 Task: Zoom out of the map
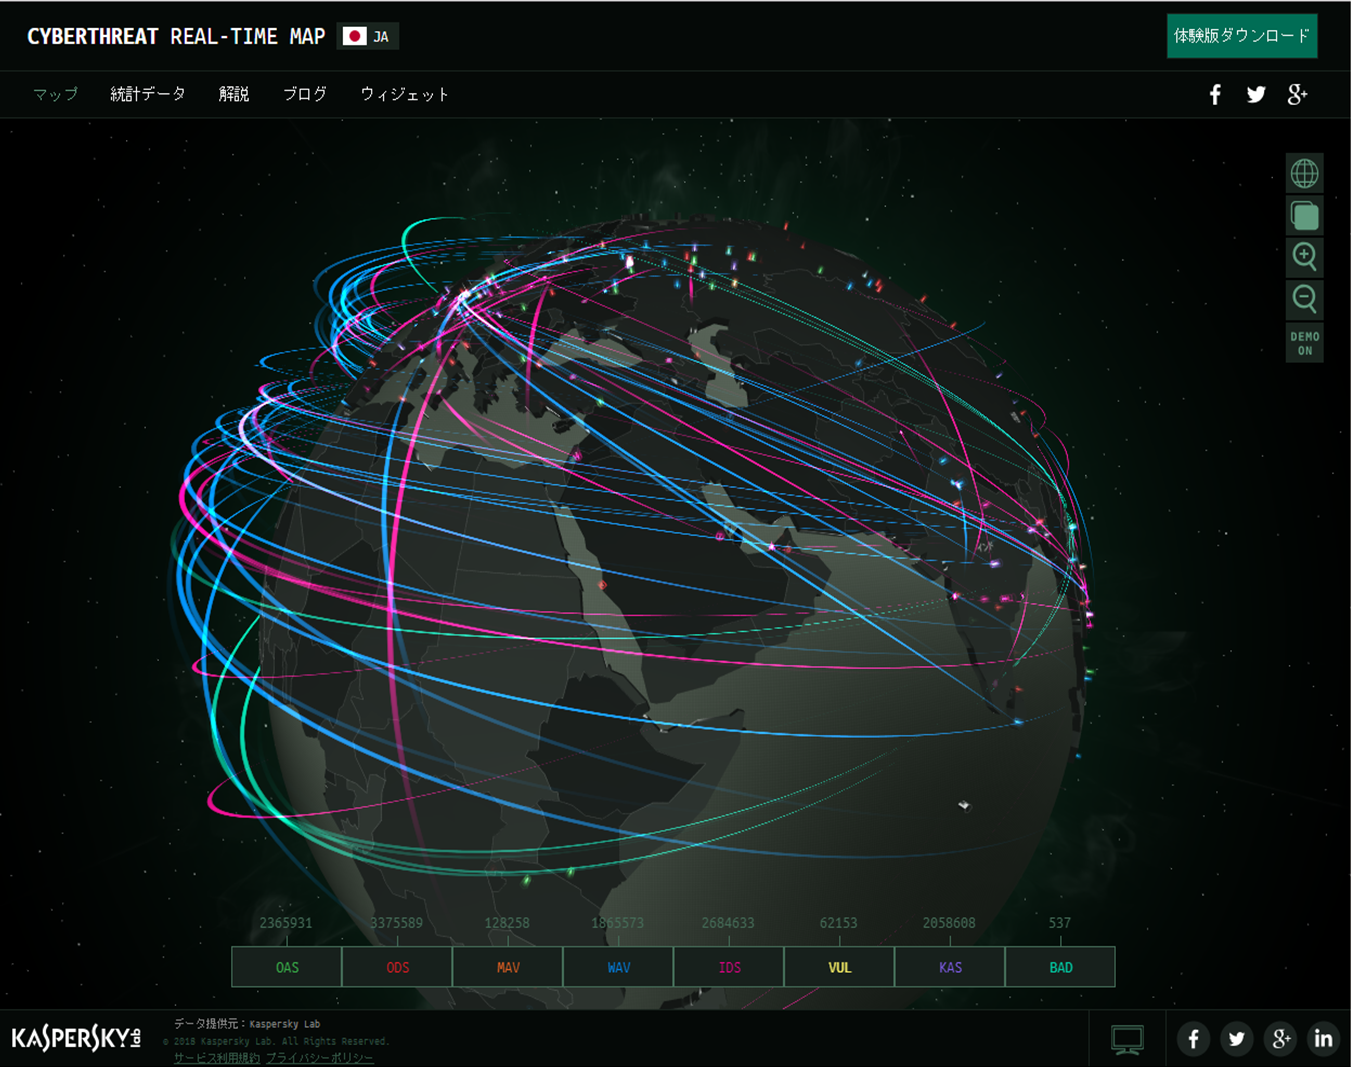pos(1304,299)
